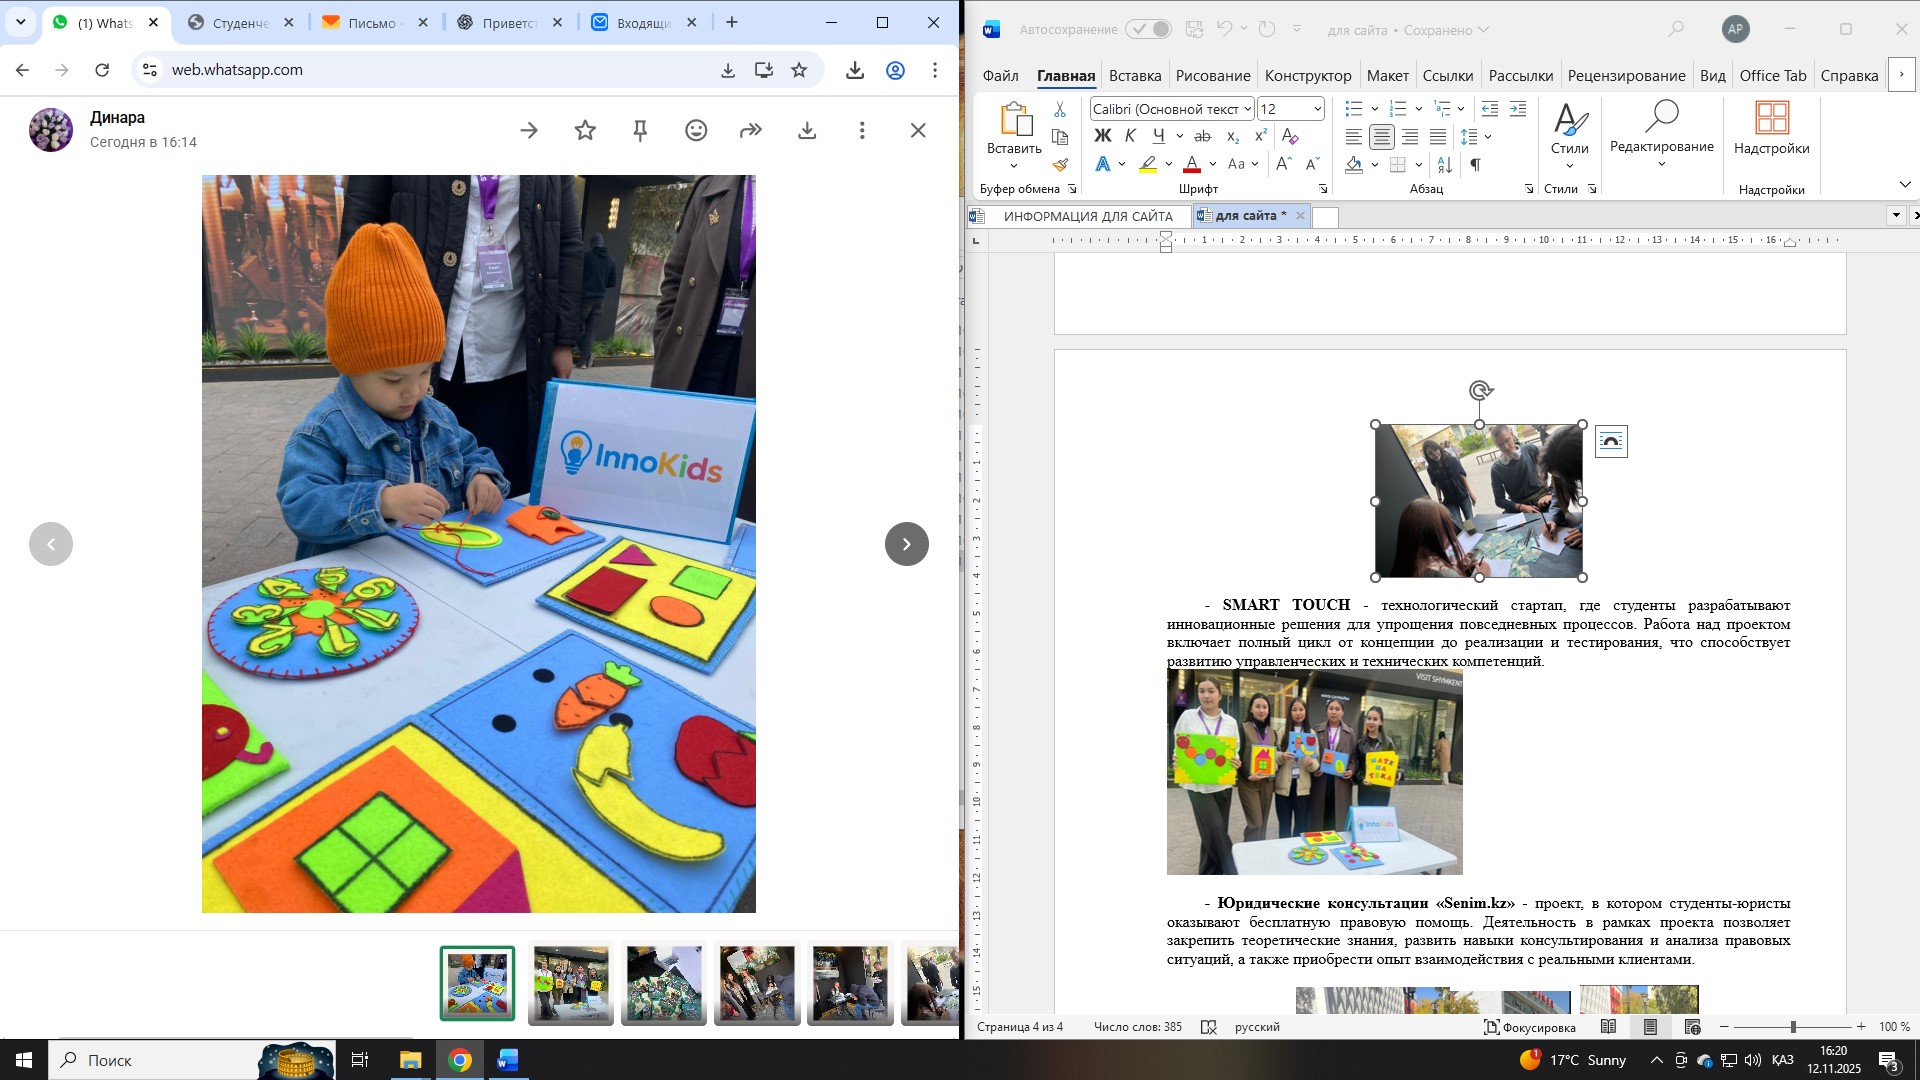Image resolution: width=1920 pixels, height=1080 pixels.
Task: Expand the font size dropdown
Action: (x=1317, y=109)
